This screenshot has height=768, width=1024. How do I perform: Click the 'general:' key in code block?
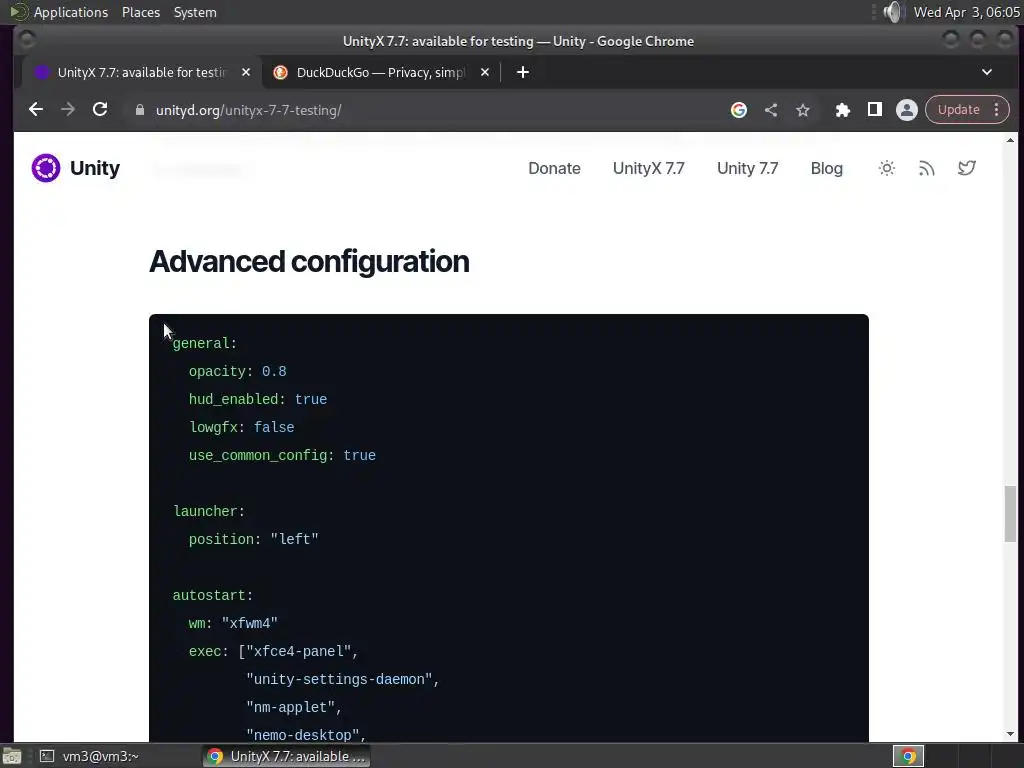click(204, 343)
